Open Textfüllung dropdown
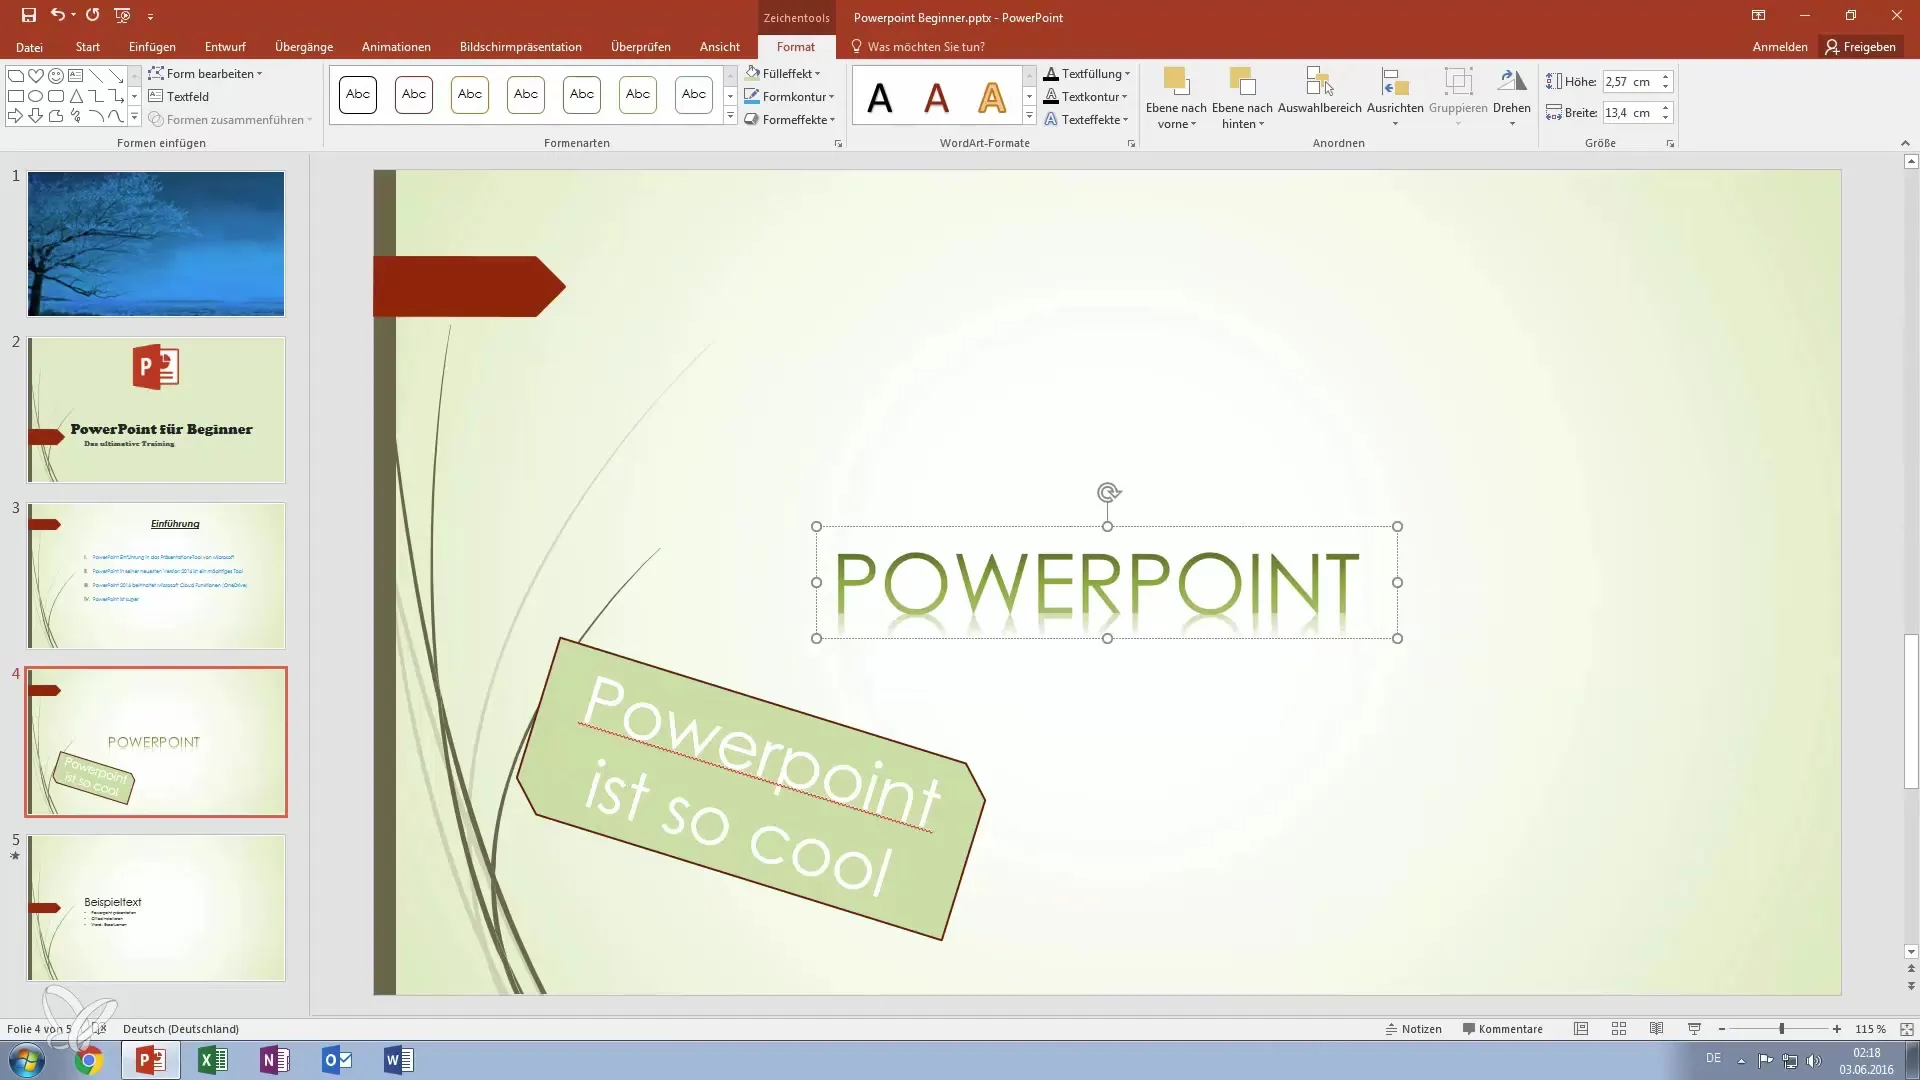This screenshot has height=1080, width=1920. 1086,73
